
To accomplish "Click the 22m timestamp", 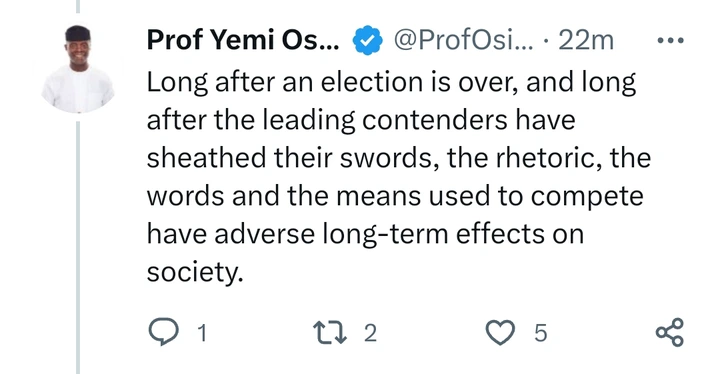I will tap(586, 40).
